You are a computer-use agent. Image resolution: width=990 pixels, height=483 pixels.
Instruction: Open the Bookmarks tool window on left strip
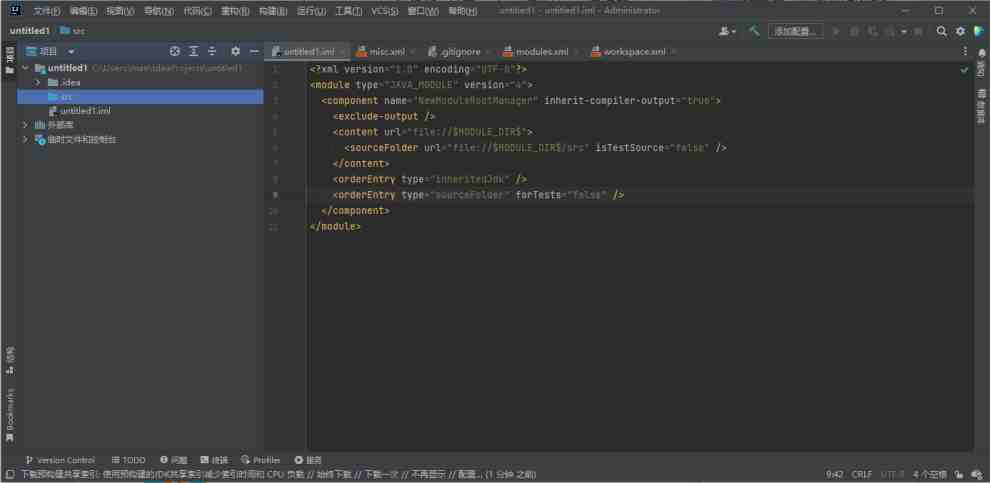click(9, 416)
